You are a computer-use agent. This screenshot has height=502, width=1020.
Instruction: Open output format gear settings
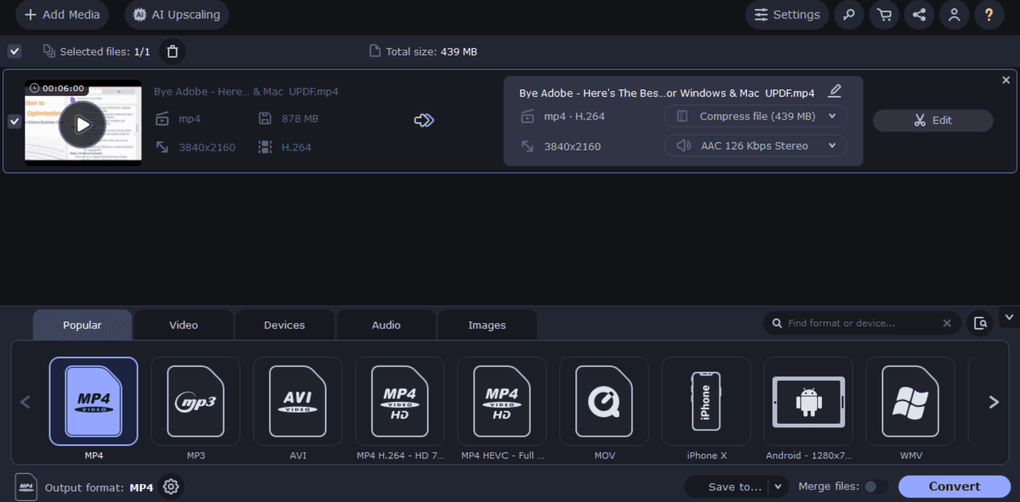coord(171,486)
